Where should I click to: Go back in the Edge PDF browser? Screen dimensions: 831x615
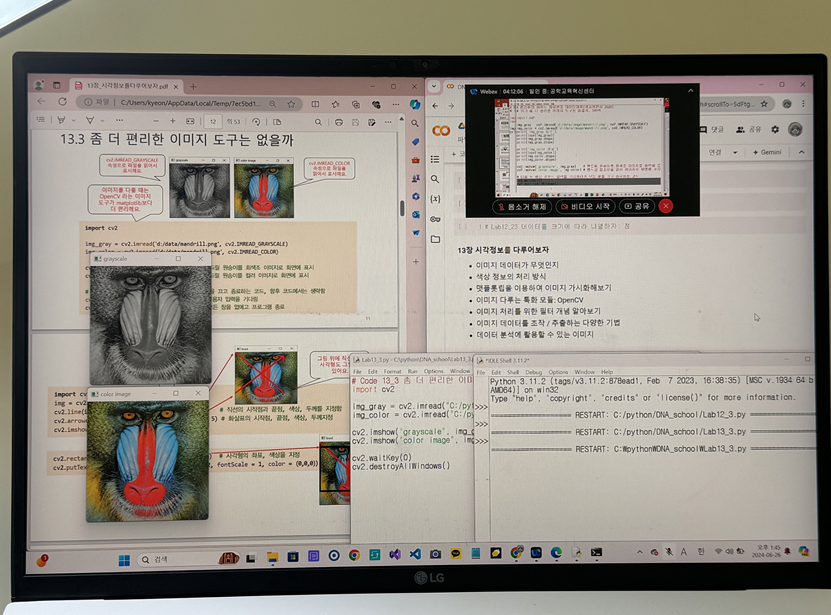click(x=42, y=101)
